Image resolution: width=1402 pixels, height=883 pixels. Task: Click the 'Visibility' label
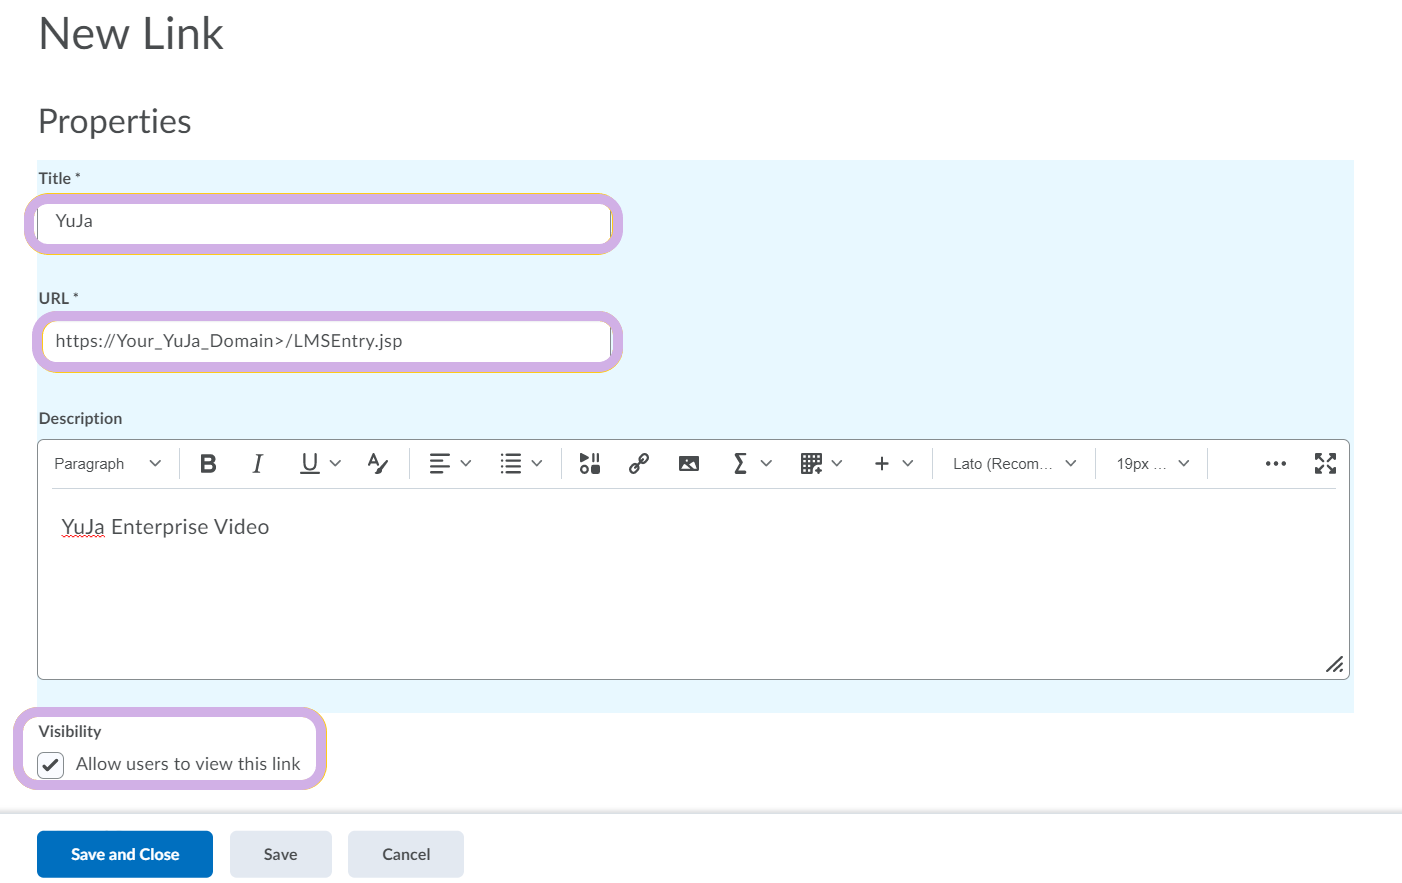point(70,732)
